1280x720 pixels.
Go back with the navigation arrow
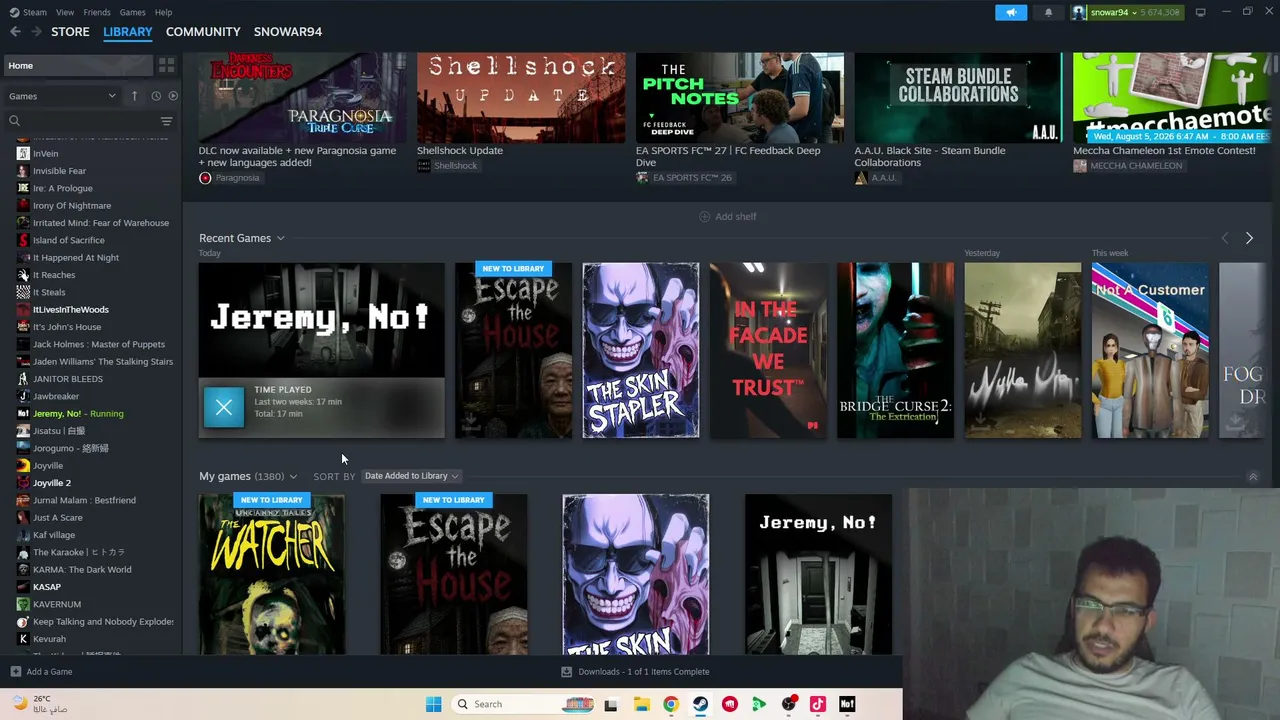[x=15, y=32]
